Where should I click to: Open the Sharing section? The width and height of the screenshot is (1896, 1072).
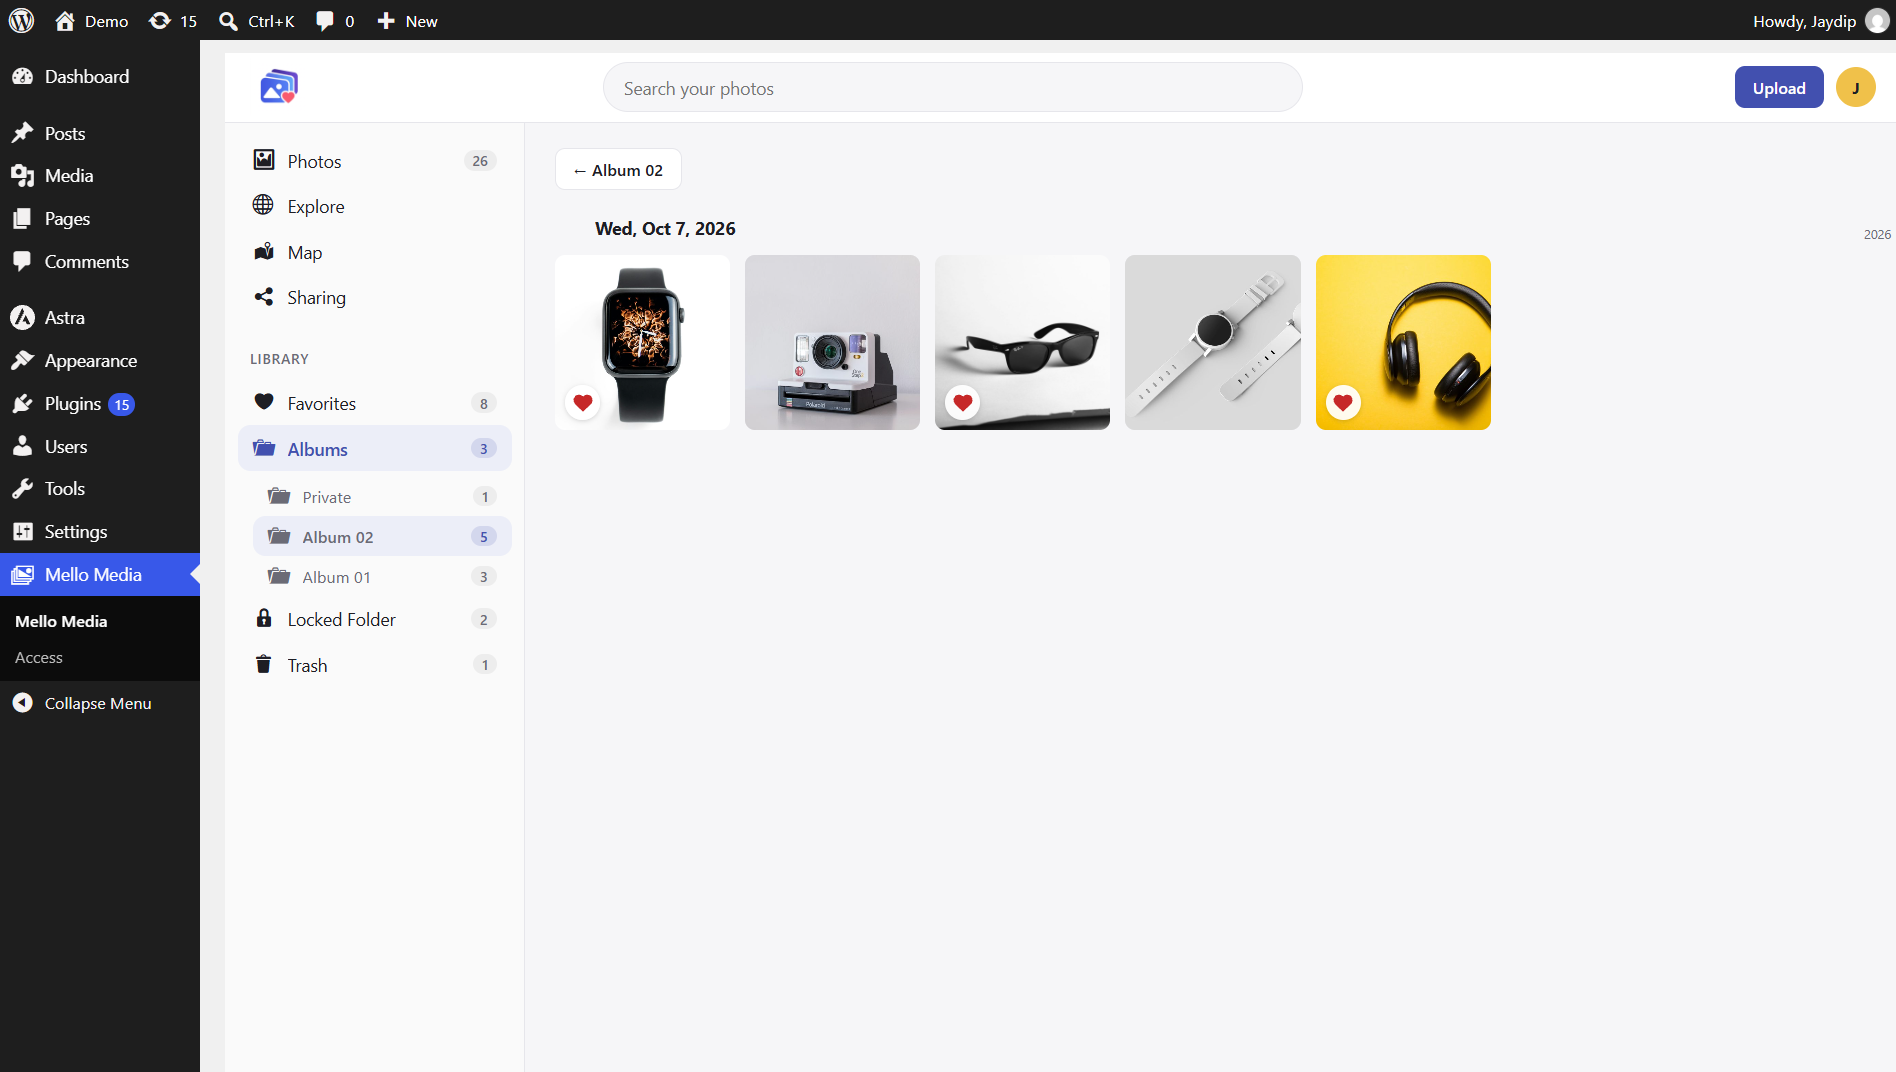[x=375, y=297]
